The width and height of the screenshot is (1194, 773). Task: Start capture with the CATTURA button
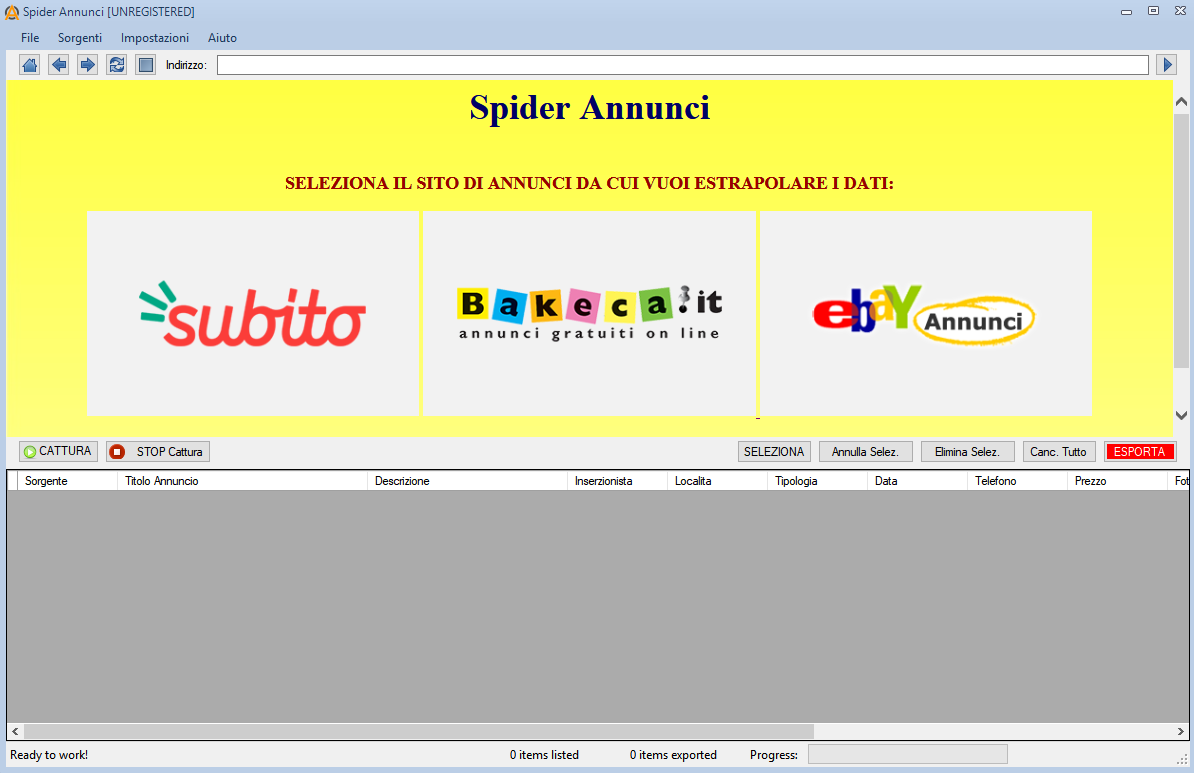click(x=58, y=452)
